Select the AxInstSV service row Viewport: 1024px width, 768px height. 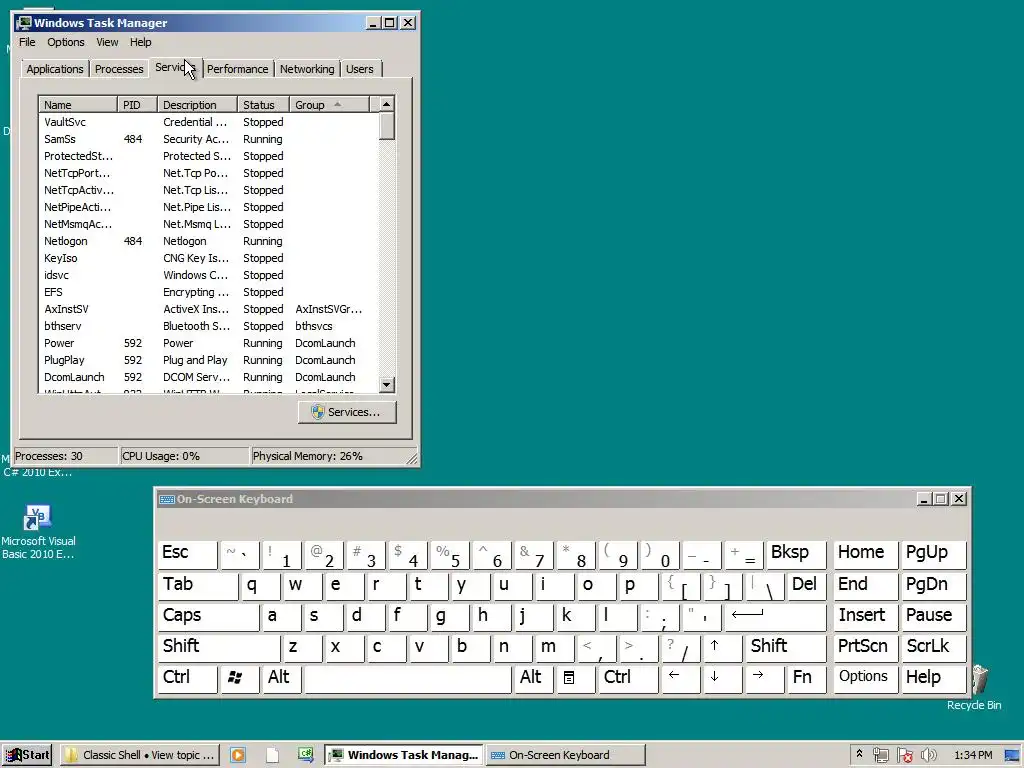pos(208,309)
